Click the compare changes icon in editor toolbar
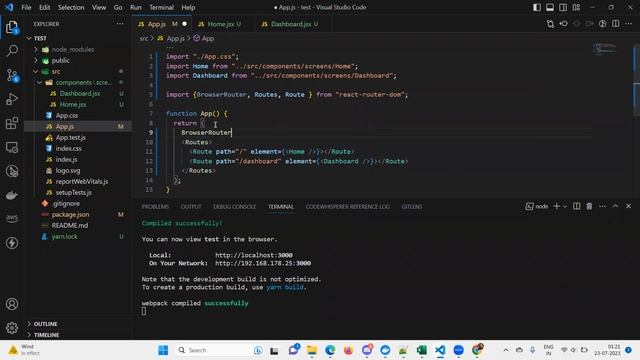This screenshot has width=640, height=360. pos(550,24)
